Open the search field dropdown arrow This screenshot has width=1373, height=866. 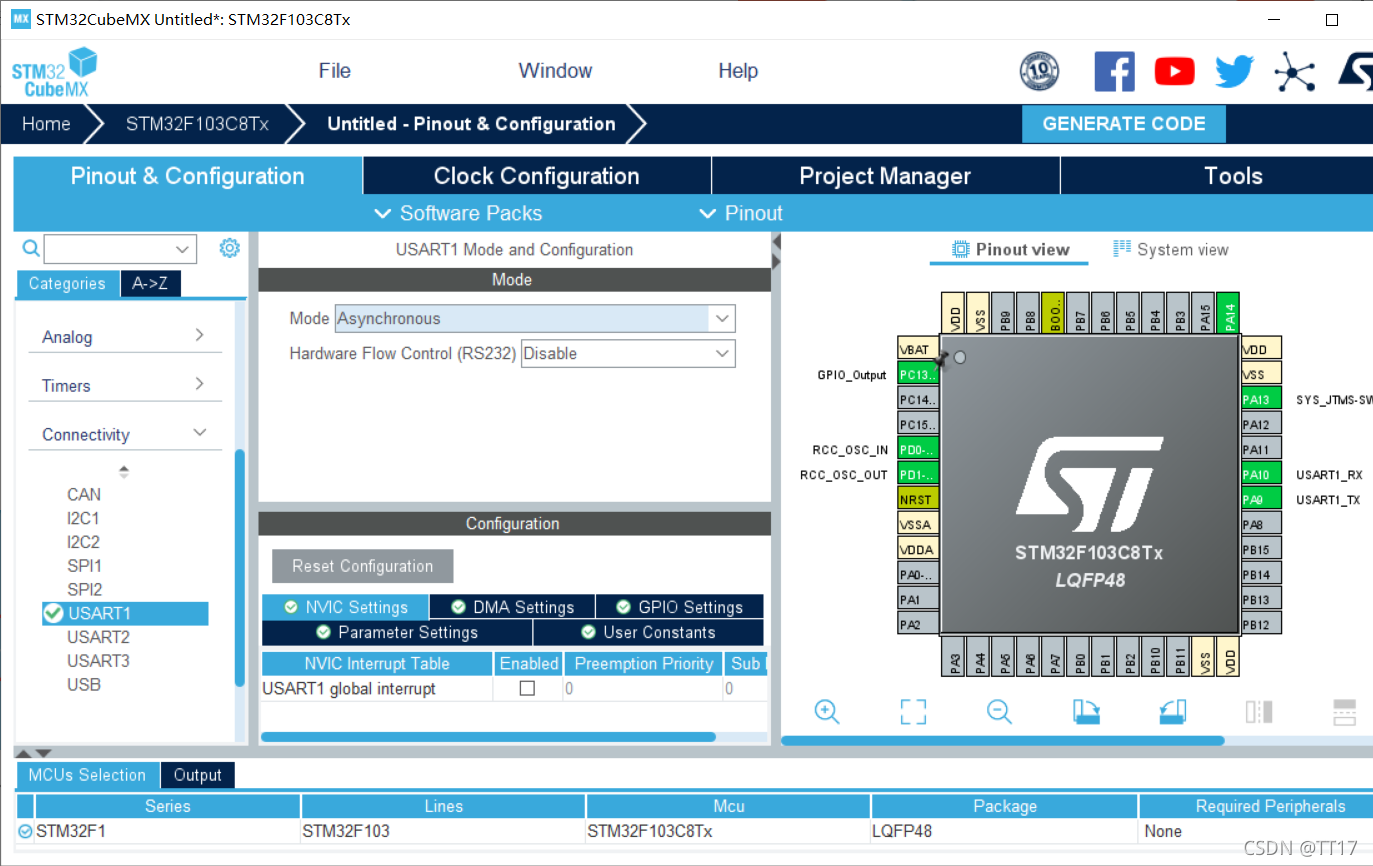[183, 249]
